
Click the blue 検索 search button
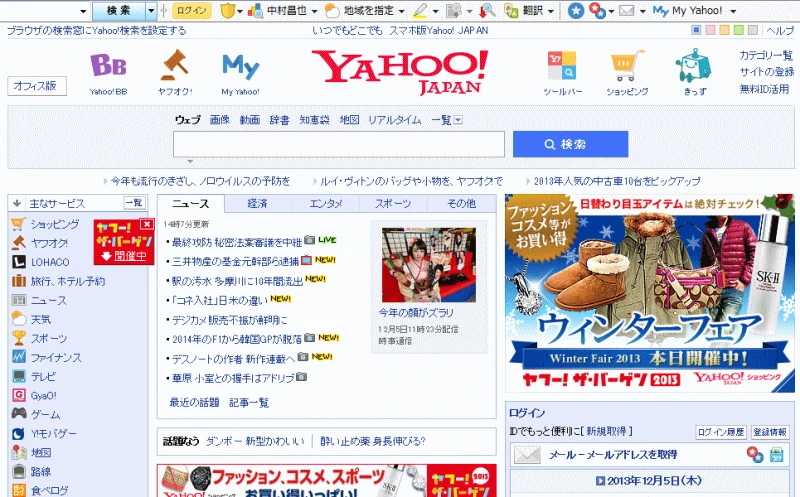point(570,144)
